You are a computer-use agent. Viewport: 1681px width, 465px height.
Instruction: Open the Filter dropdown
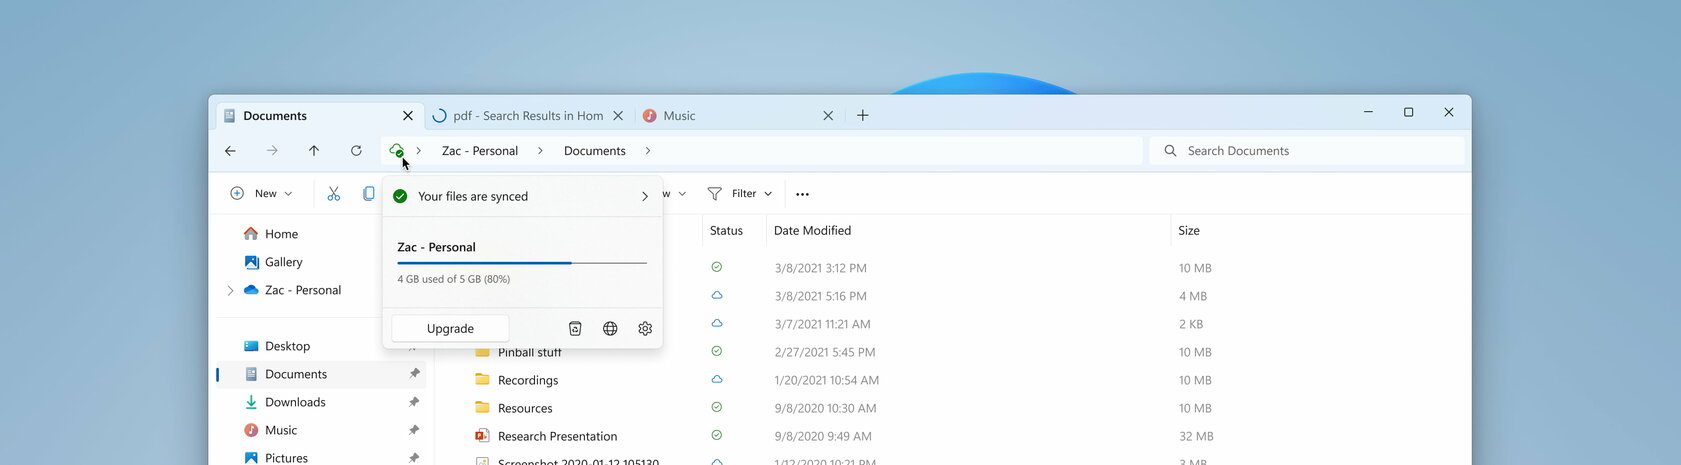tap(740, 193)
